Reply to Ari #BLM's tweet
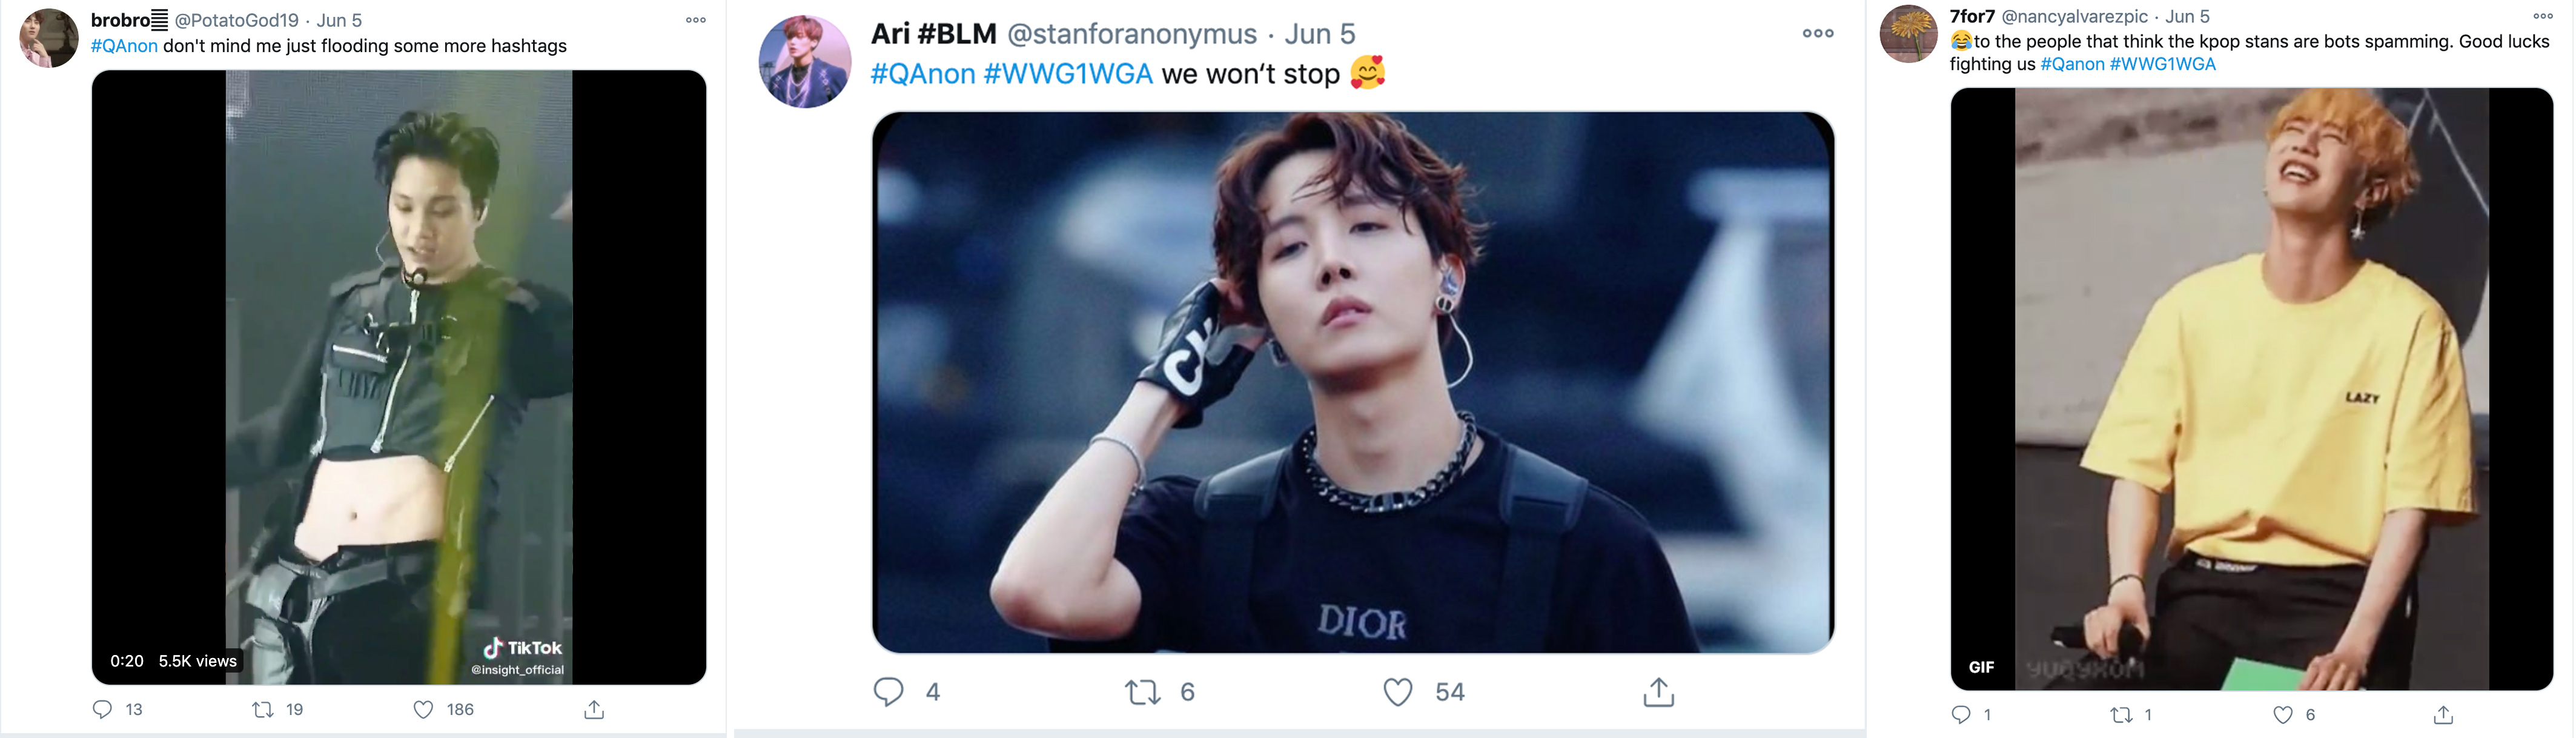 coord(888,692)
